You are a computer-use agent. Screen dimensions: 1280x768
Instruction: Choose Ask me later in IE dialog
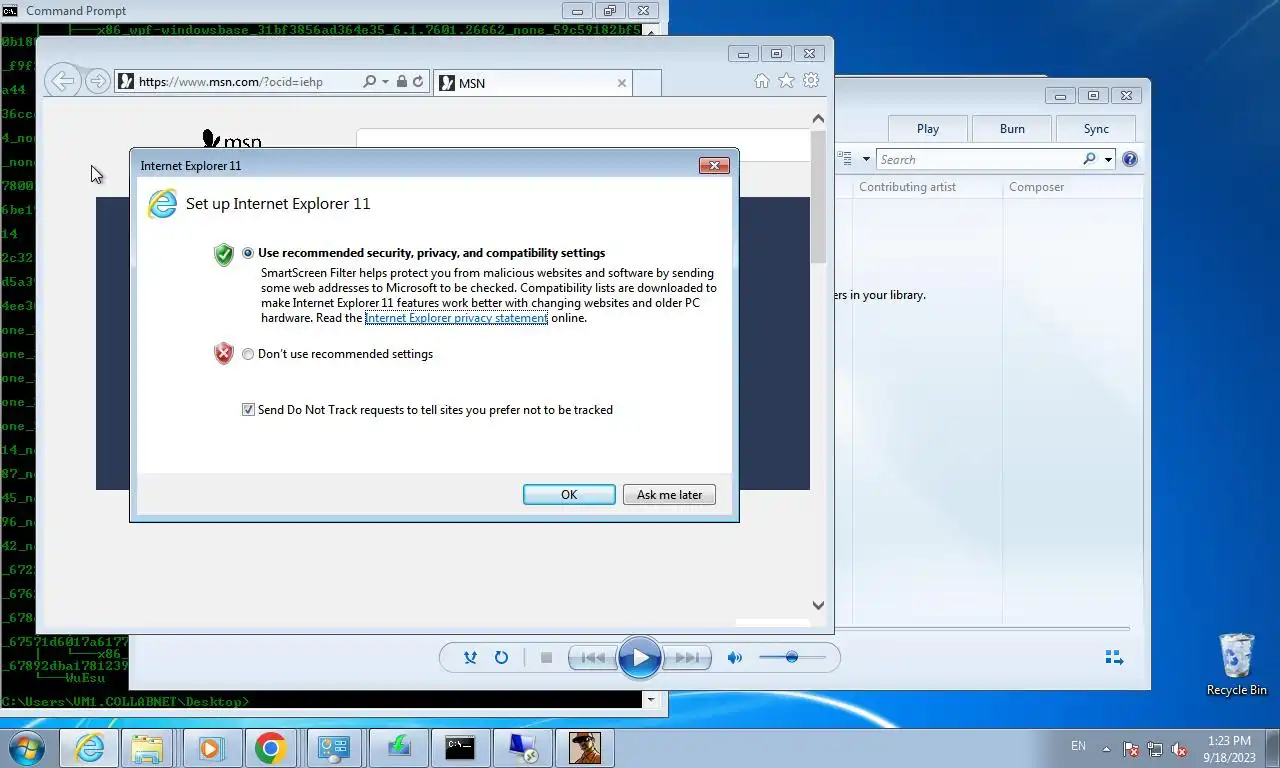pos(669,494)
